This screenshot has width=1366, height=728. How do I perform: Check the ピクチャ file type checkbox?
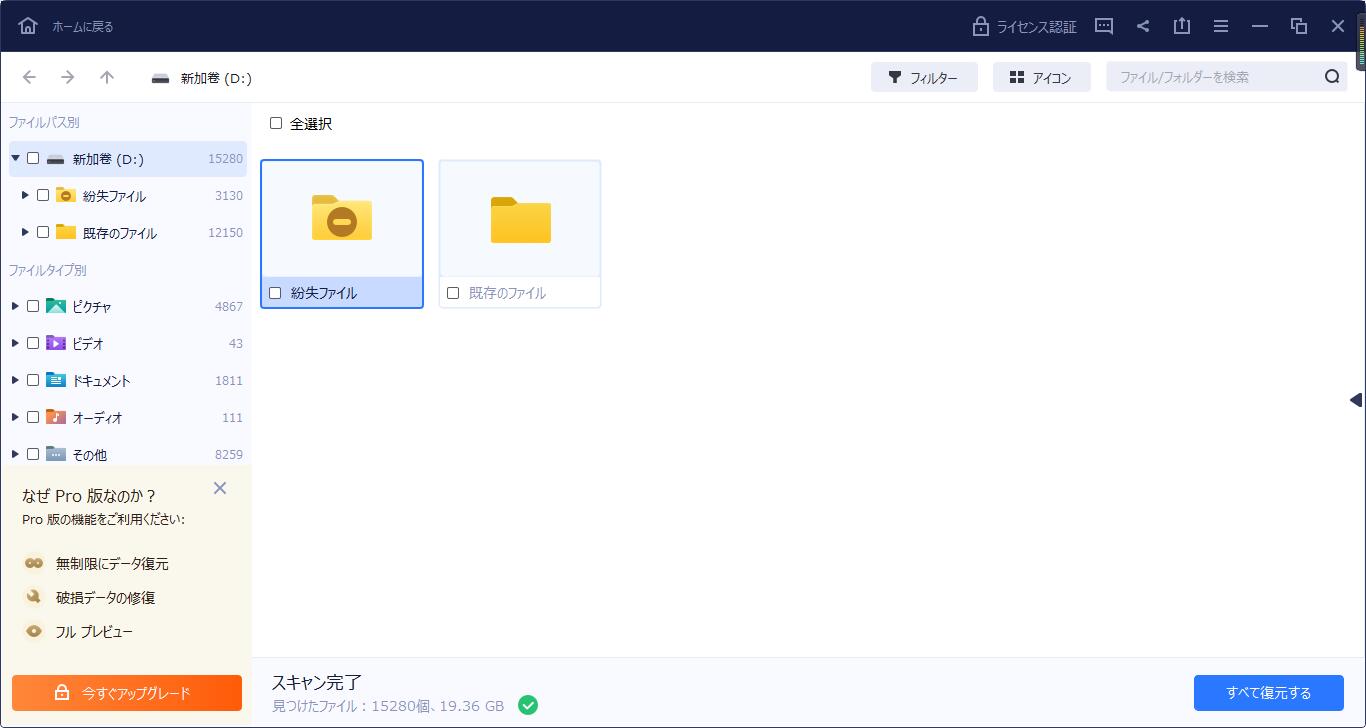[x=33, y=306]
